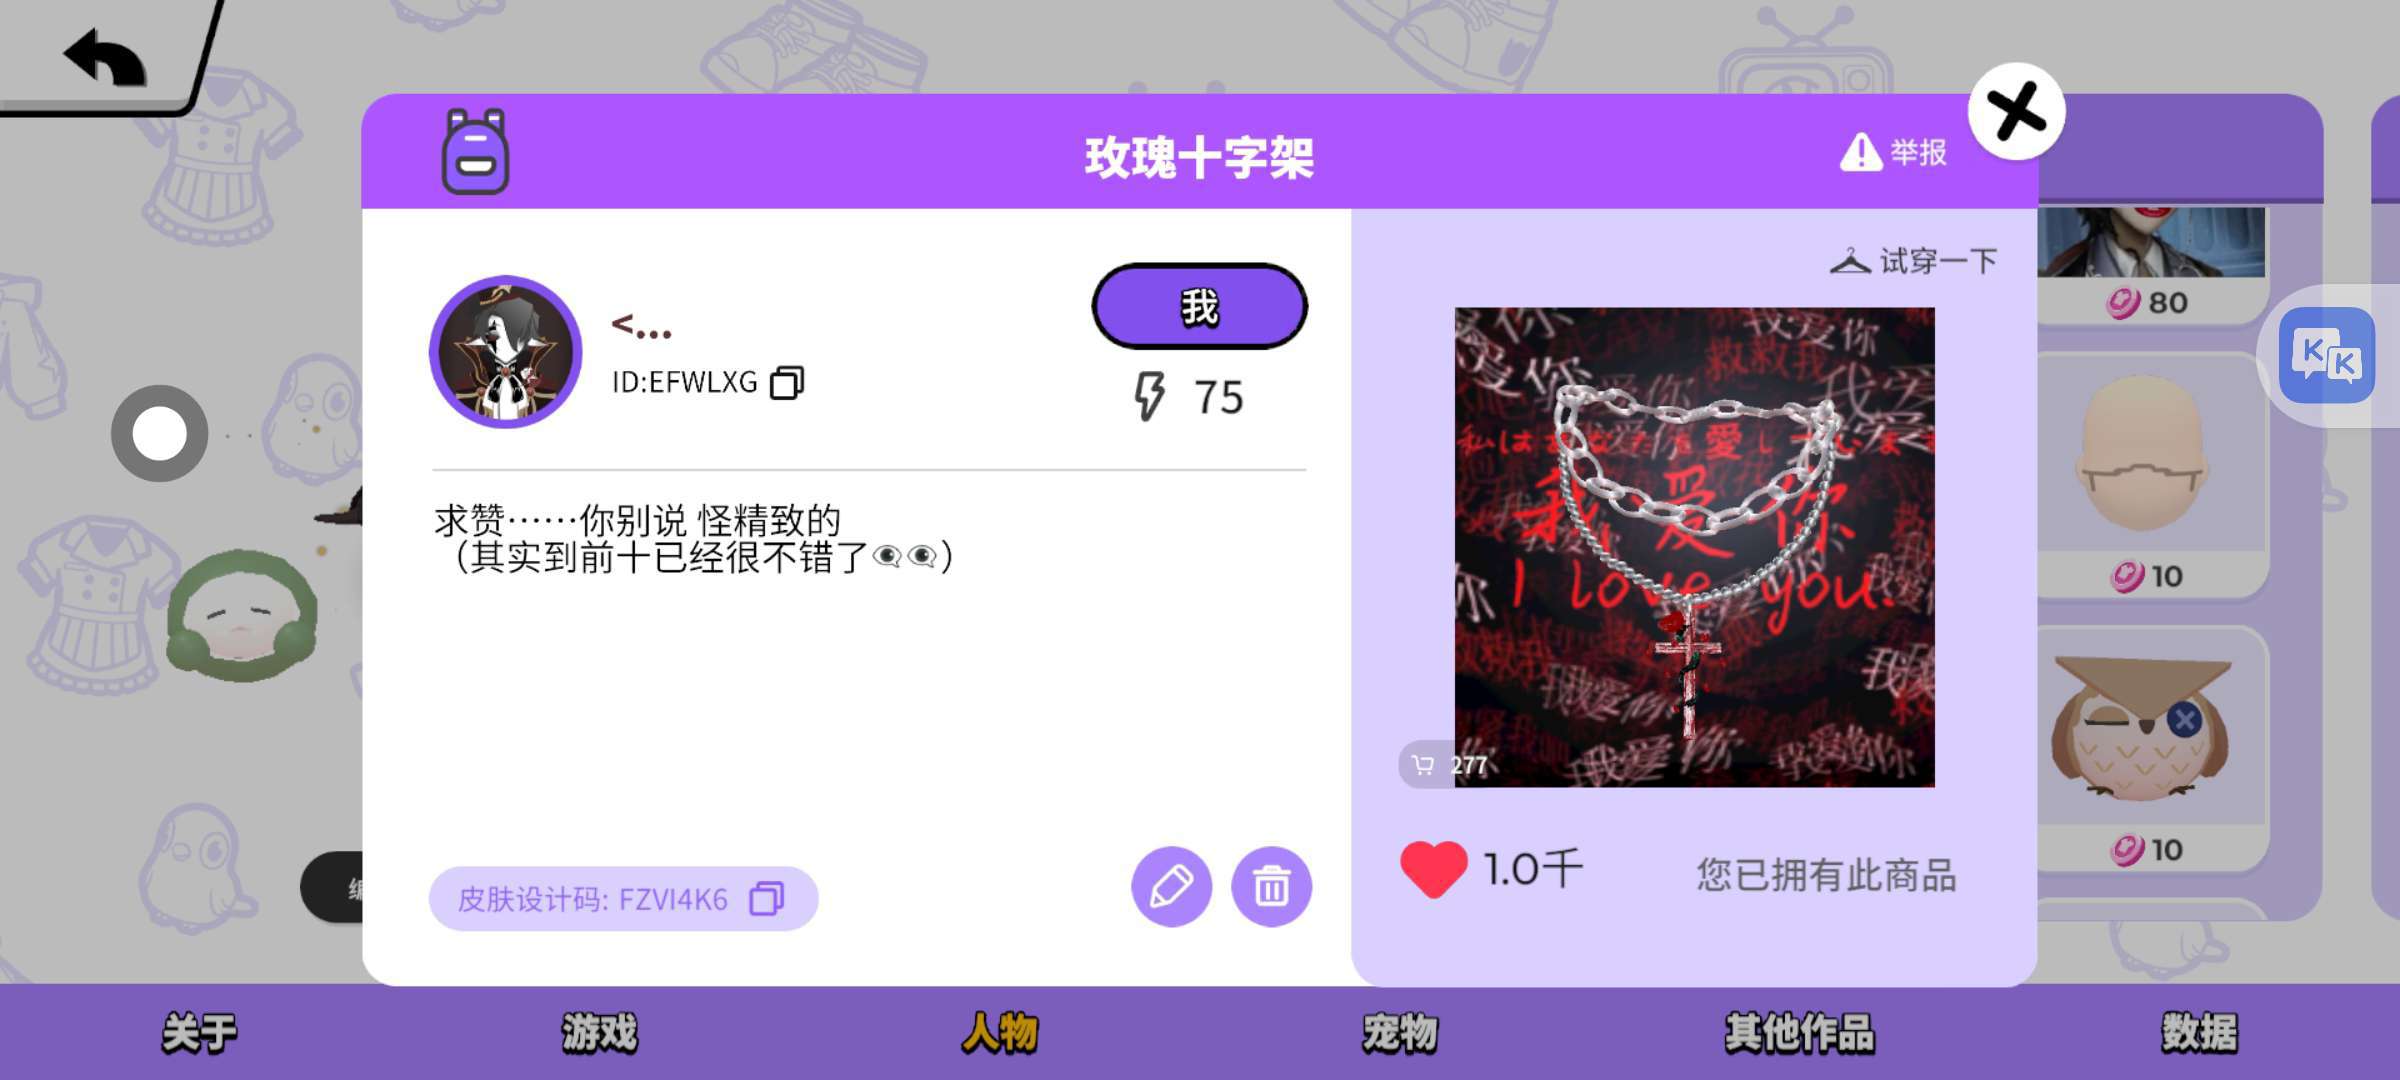The image size is (2400, 1080).
Task: Delete item with trash can icon
Action: 1271,887
